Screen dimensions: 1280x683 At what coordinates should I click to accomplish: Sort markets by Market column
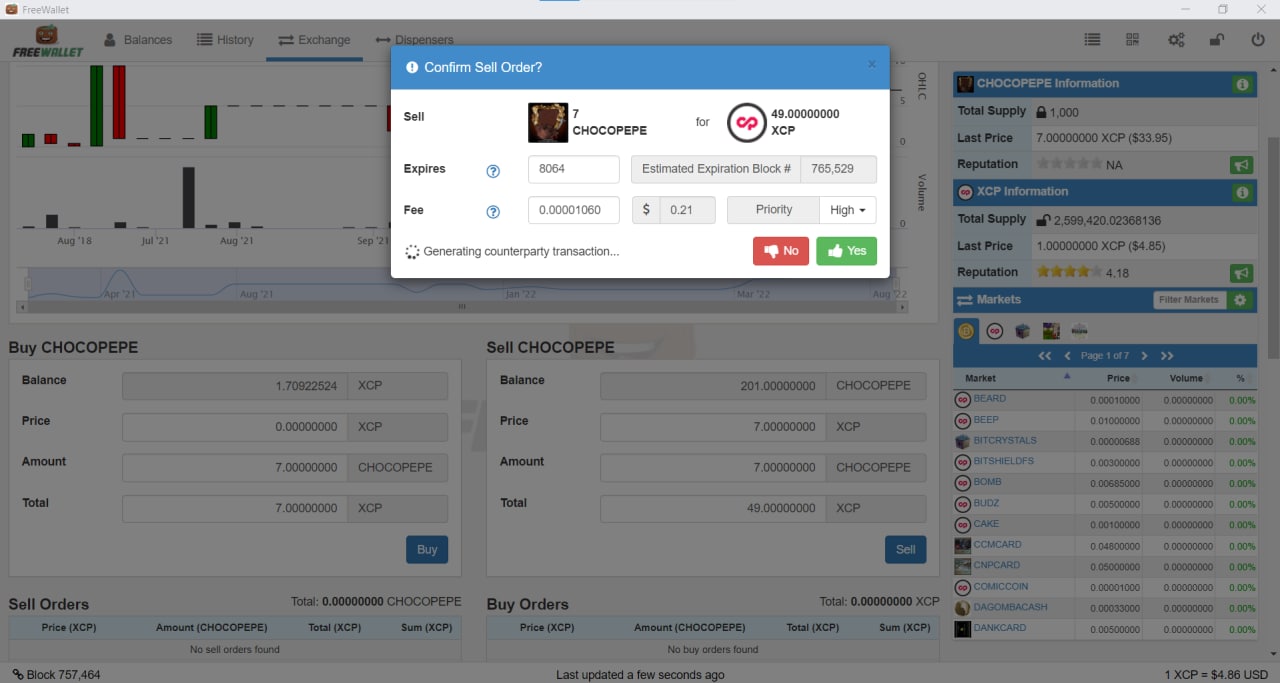[1015, 378]
